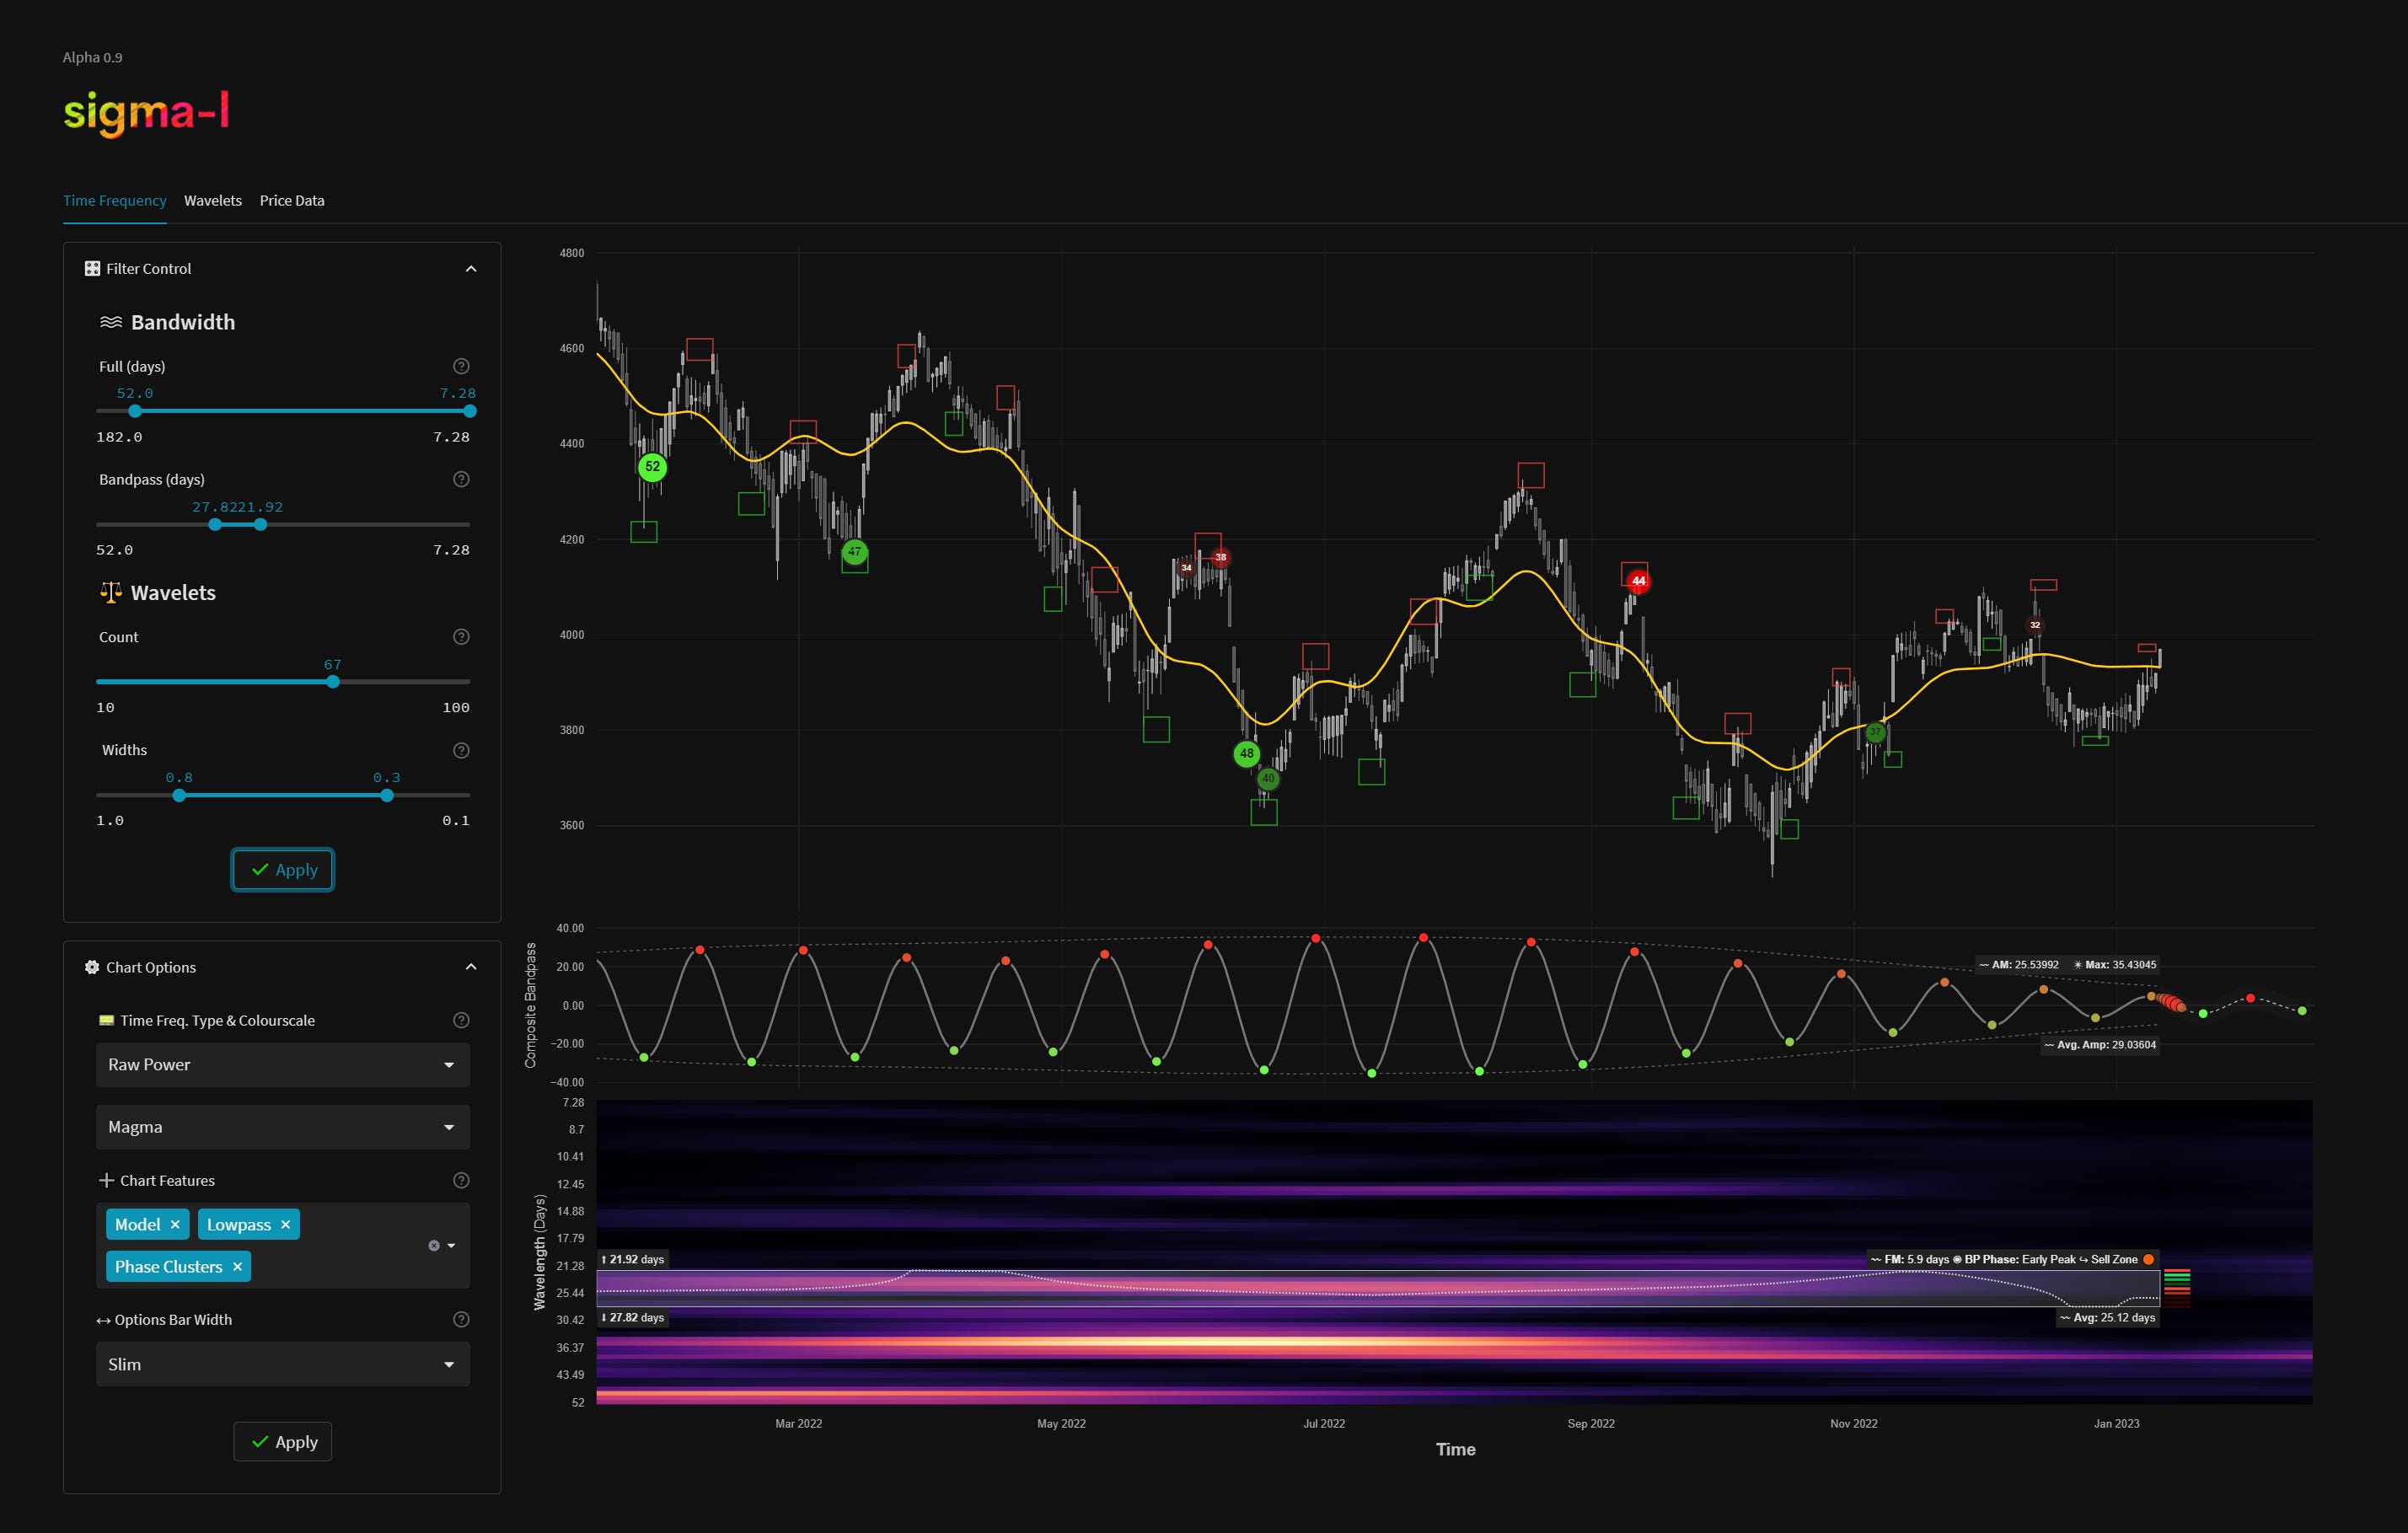Click the Chart Options gear icon
Image resolution: width=2408 pixels, height=1533 pixels.
coord(91,967)
